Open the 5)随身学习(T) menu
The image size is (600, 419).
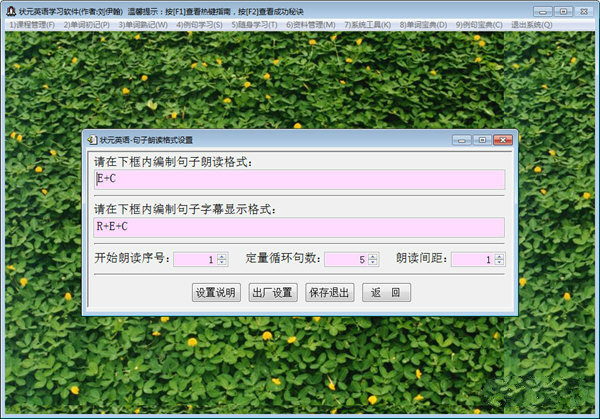[x=254, y=25]
